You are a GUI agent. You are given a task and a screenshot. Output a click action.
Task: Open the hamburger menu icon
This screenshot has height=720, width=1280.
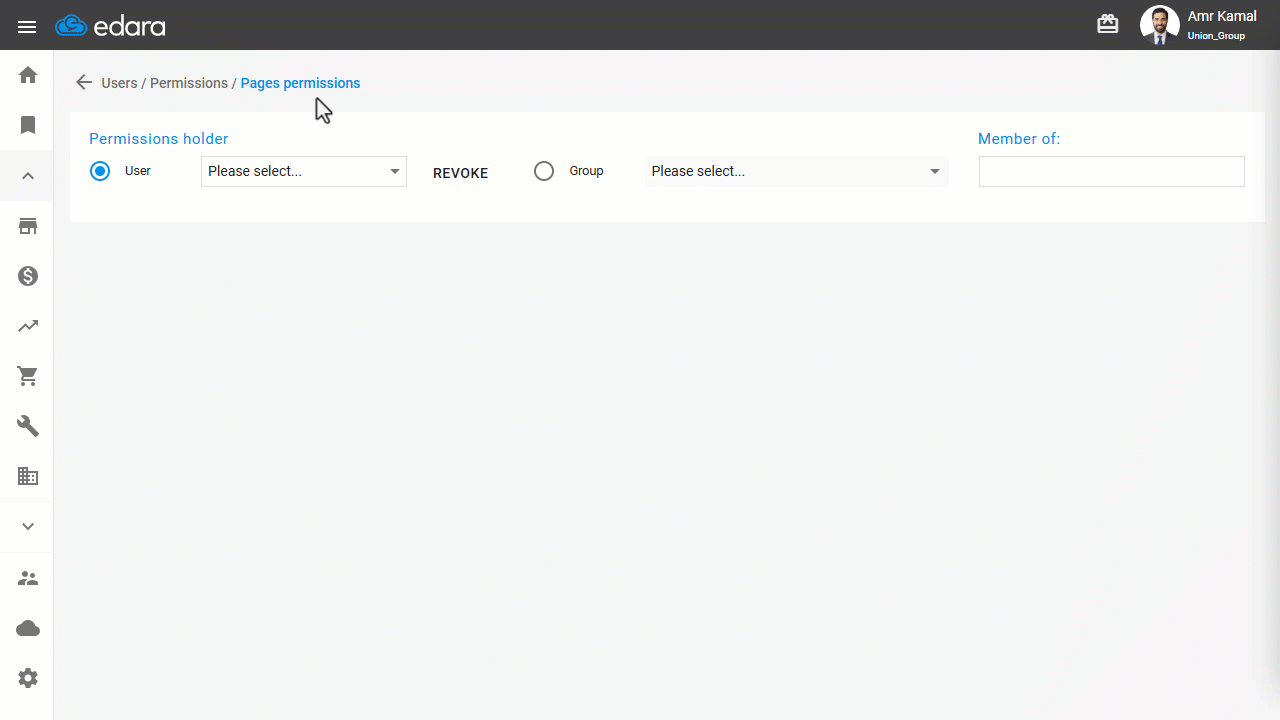[27, 27]
